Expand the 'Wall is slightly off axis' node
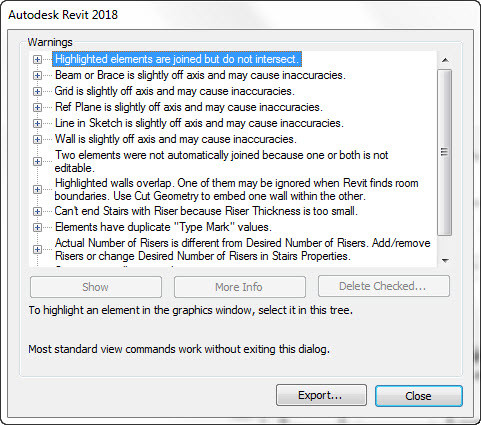The height and width of the screenshot is (425, 481). 37,139
